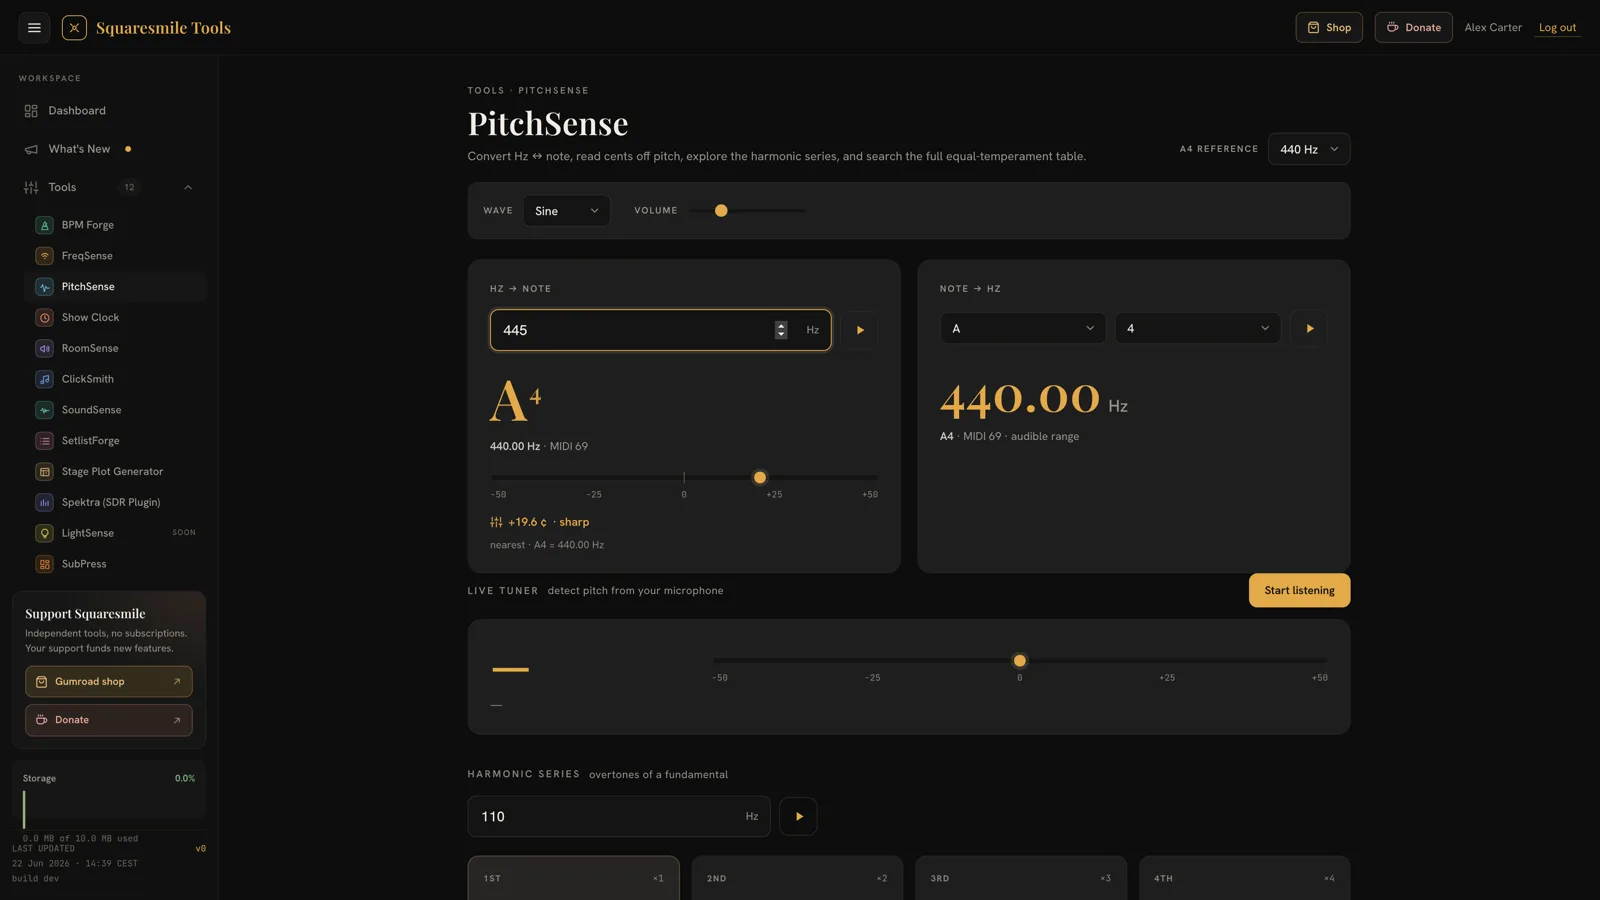1600x900 pixels.
Task: Click the Tools sliders icon
Action: click(x=31, y=187)
